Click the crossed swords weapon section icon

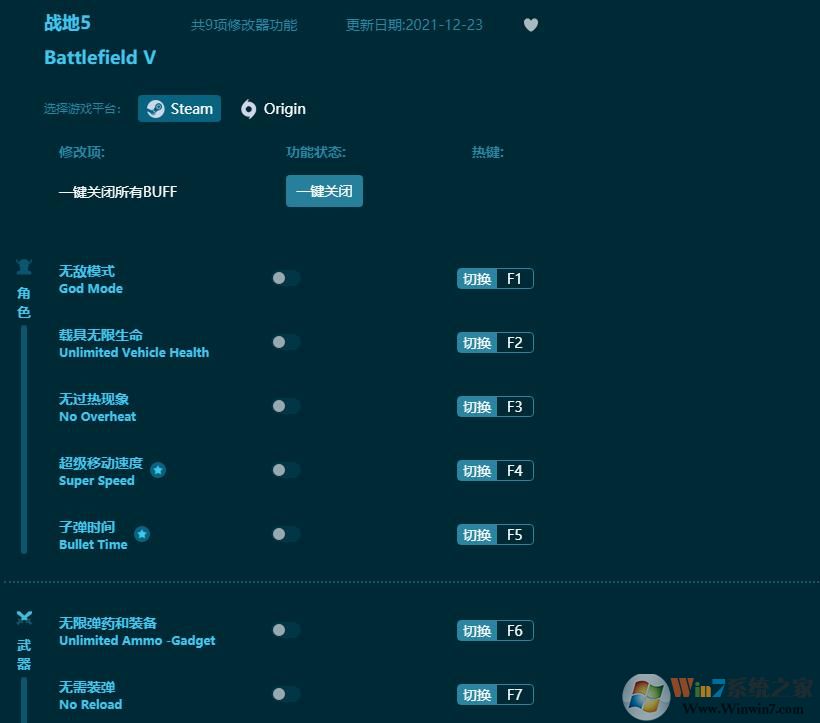24,618
